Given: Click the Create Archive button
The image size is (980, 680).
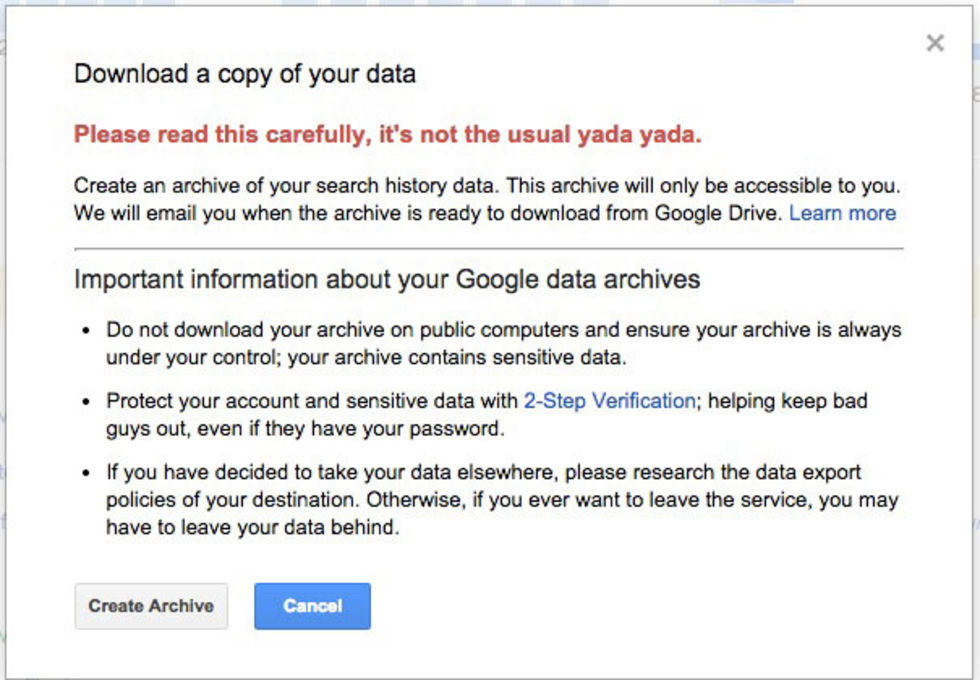Looking at the screenshot, I should point(151,606).
